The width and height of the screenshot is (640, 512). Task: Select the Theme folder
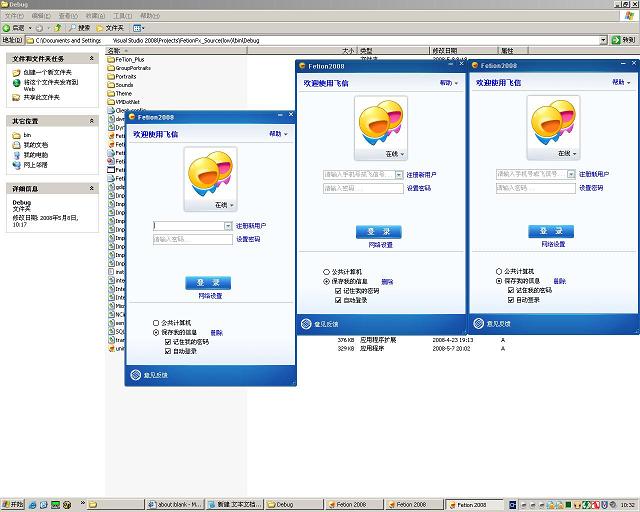pyautogui.click(x=120, y=93)
